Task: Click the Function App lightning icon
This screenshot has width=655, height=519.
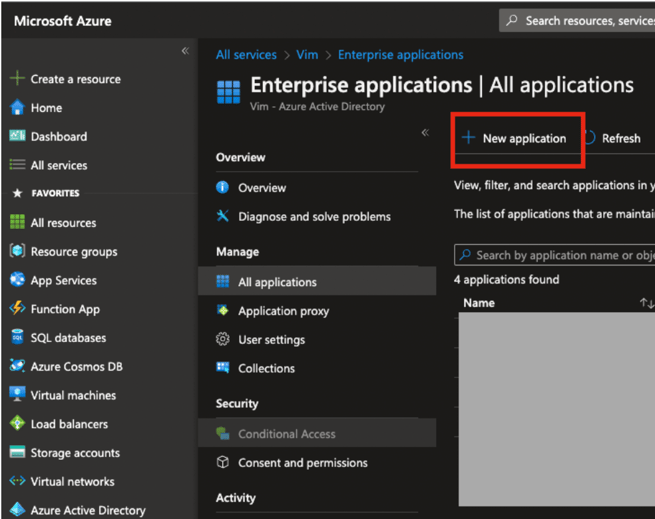Action: click(17, 310)
